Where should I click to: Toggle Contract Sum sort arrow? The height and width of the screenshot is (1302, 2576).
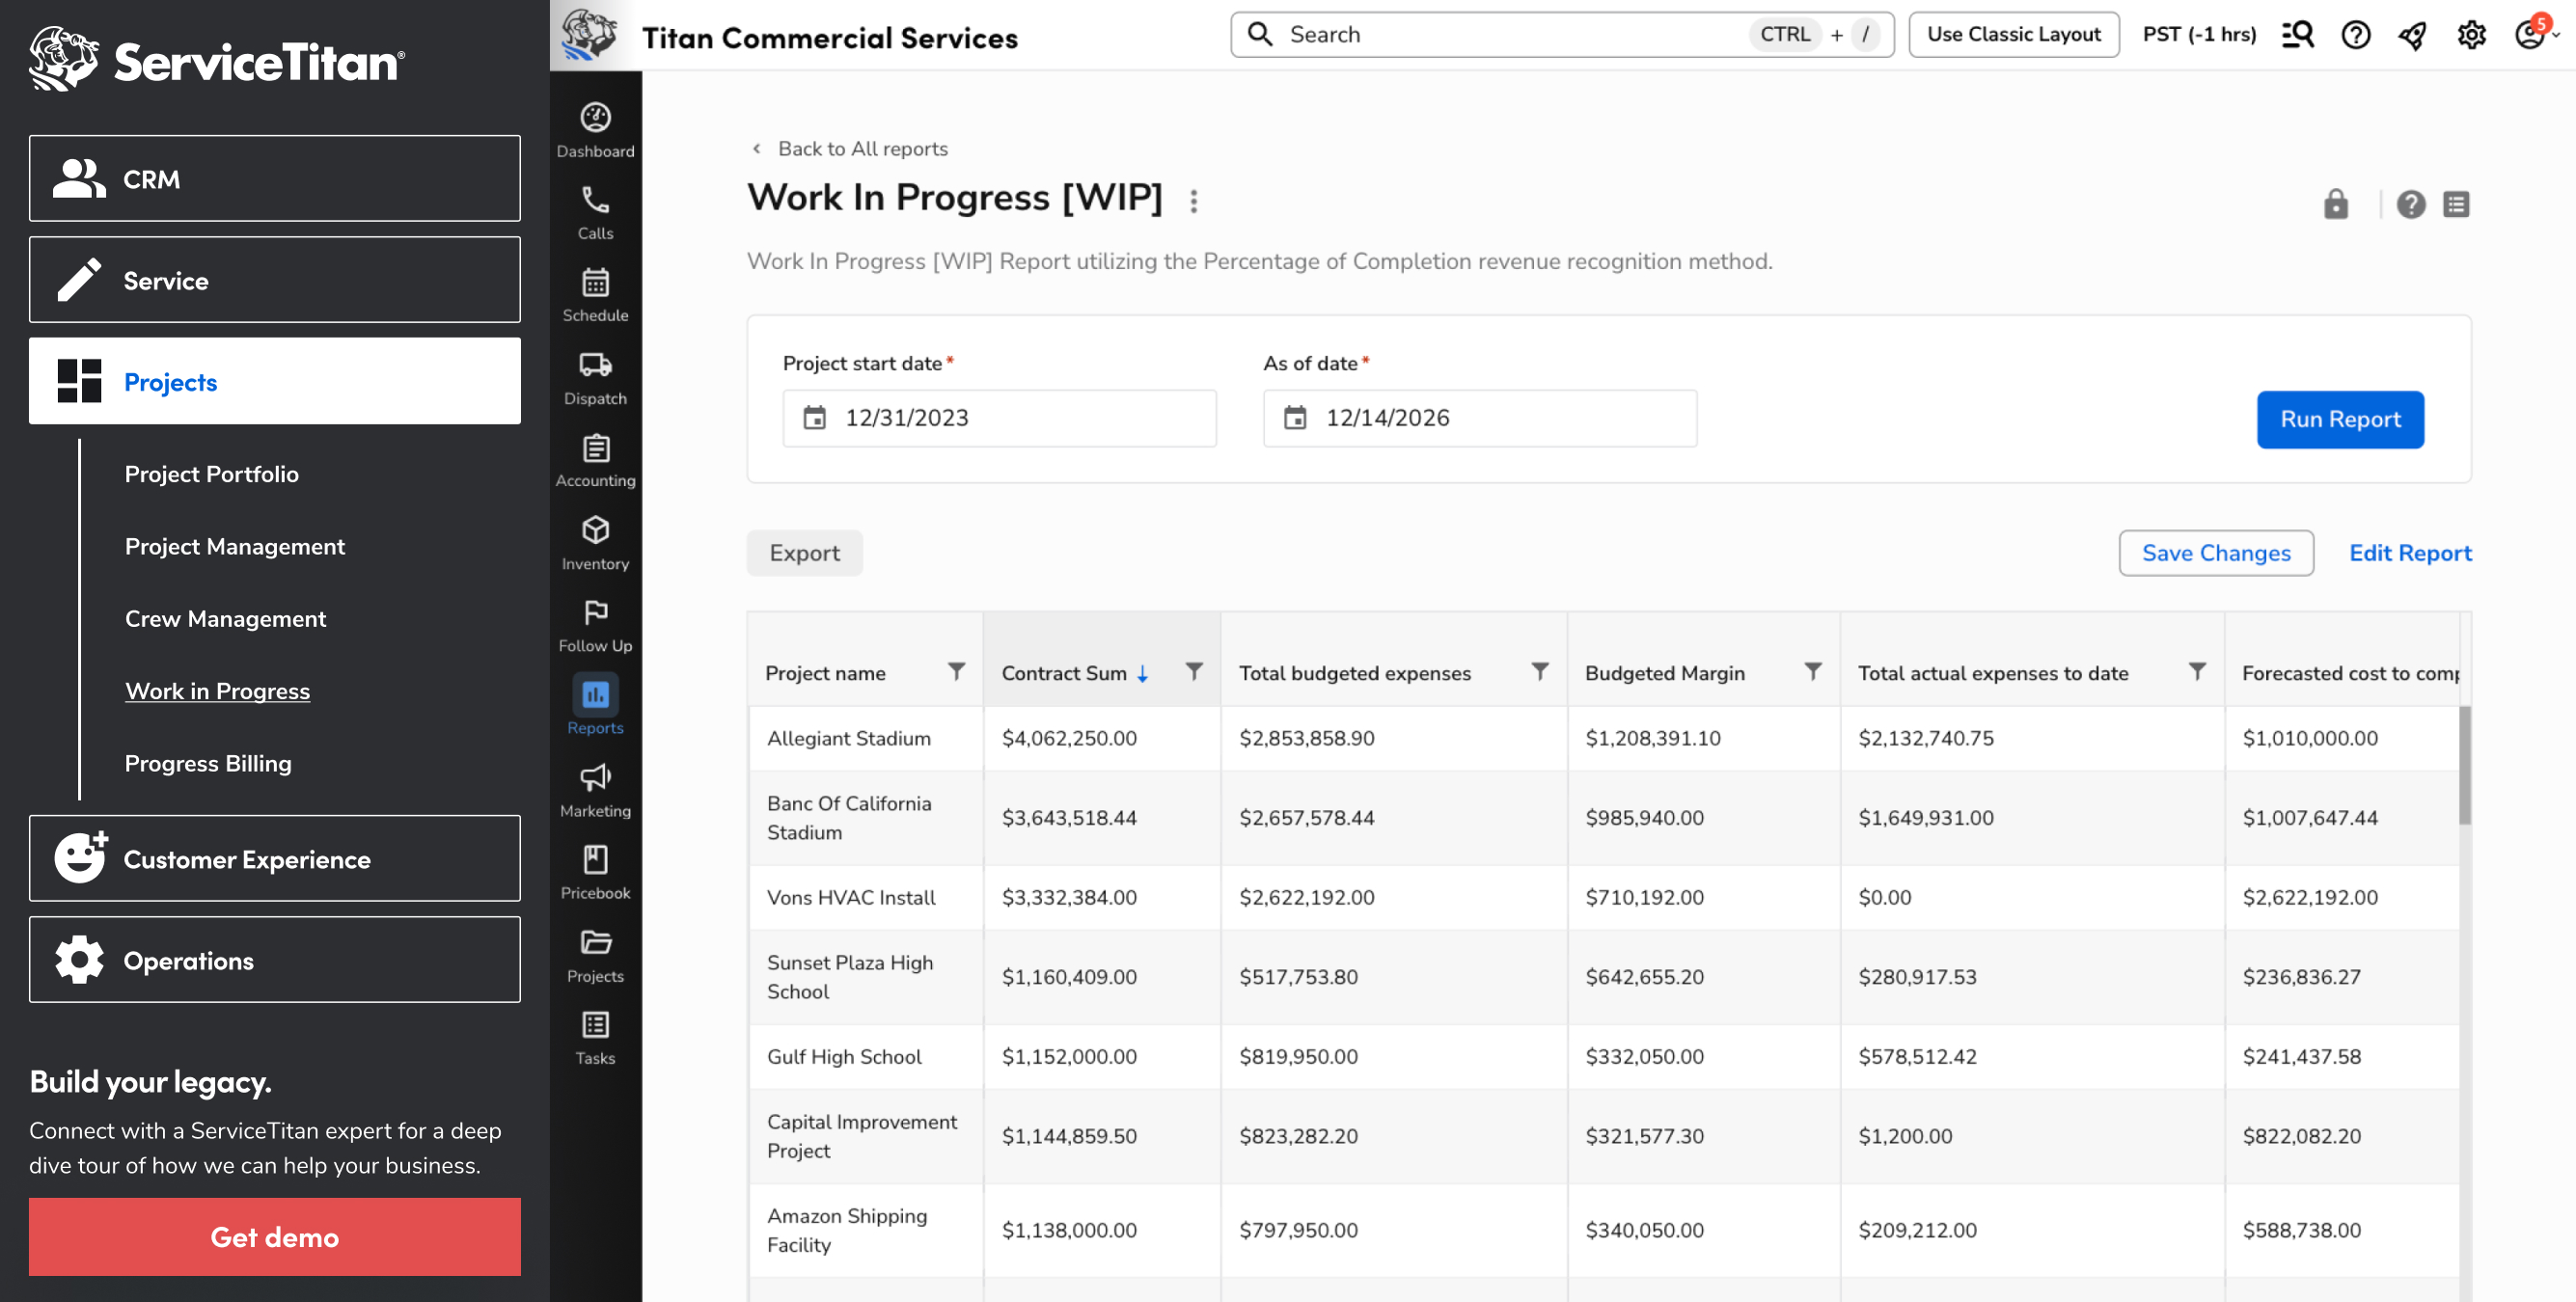(x=1142, y=674)
